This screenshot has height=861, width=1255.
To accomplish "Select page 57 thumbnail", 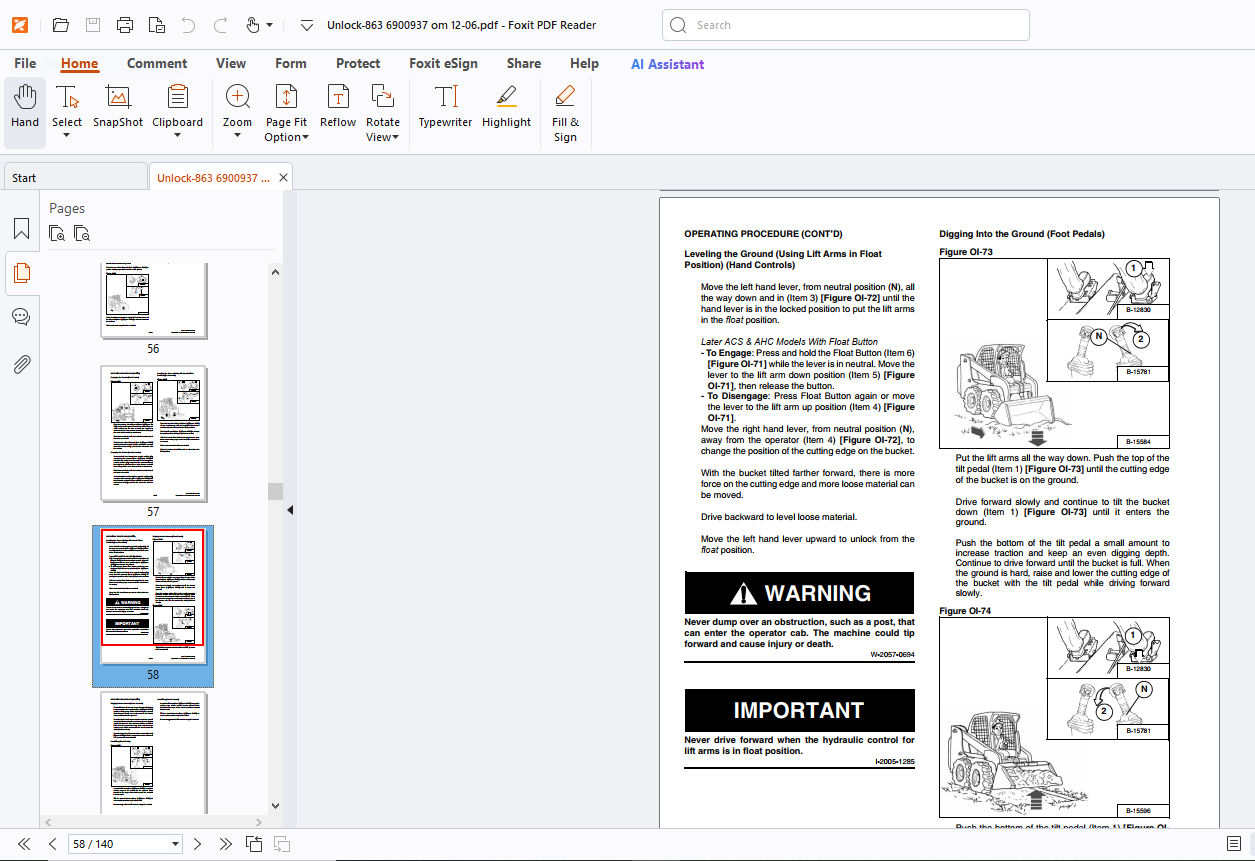I will point(154,433).
